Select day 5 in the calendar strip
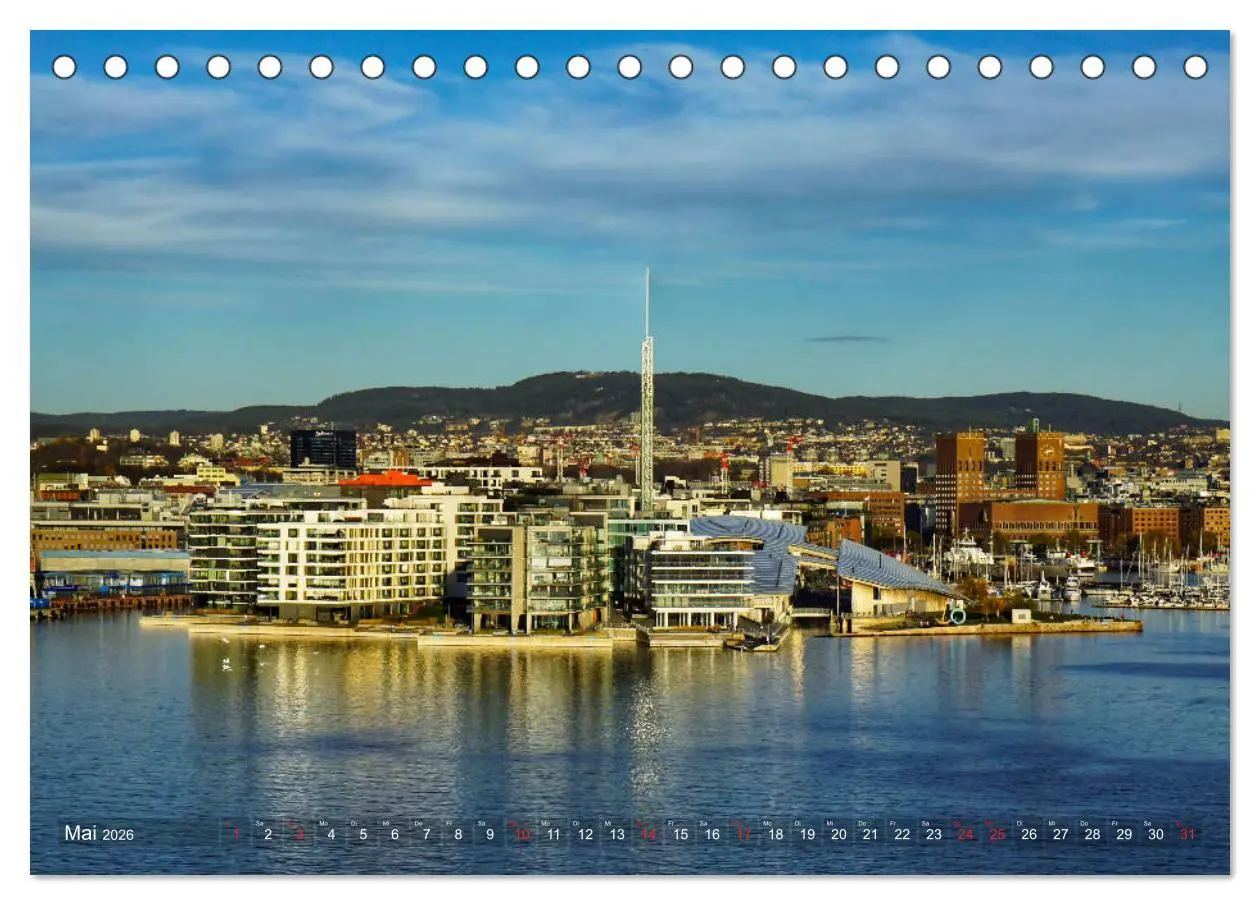 (363, 834)
